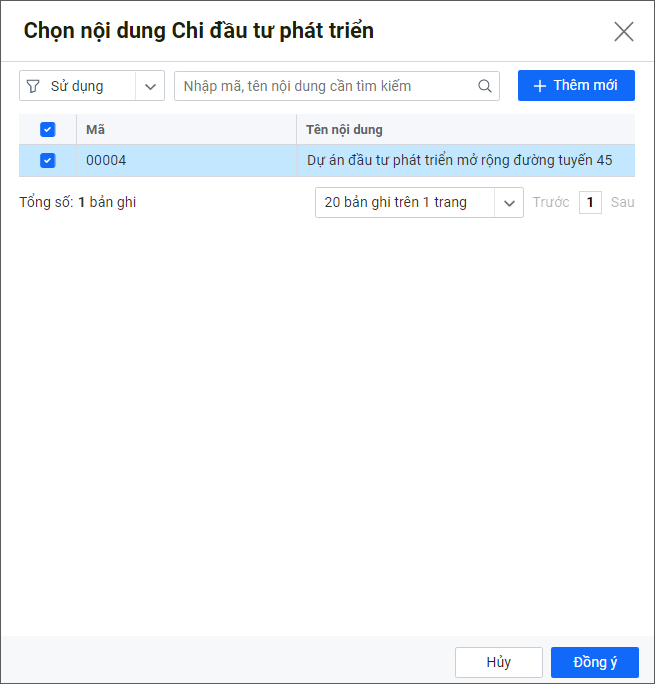The height and width of the screenshot is (684, 655).
Task: Click the search content input field
Action: pyautogui.click(x=325, y=86)
